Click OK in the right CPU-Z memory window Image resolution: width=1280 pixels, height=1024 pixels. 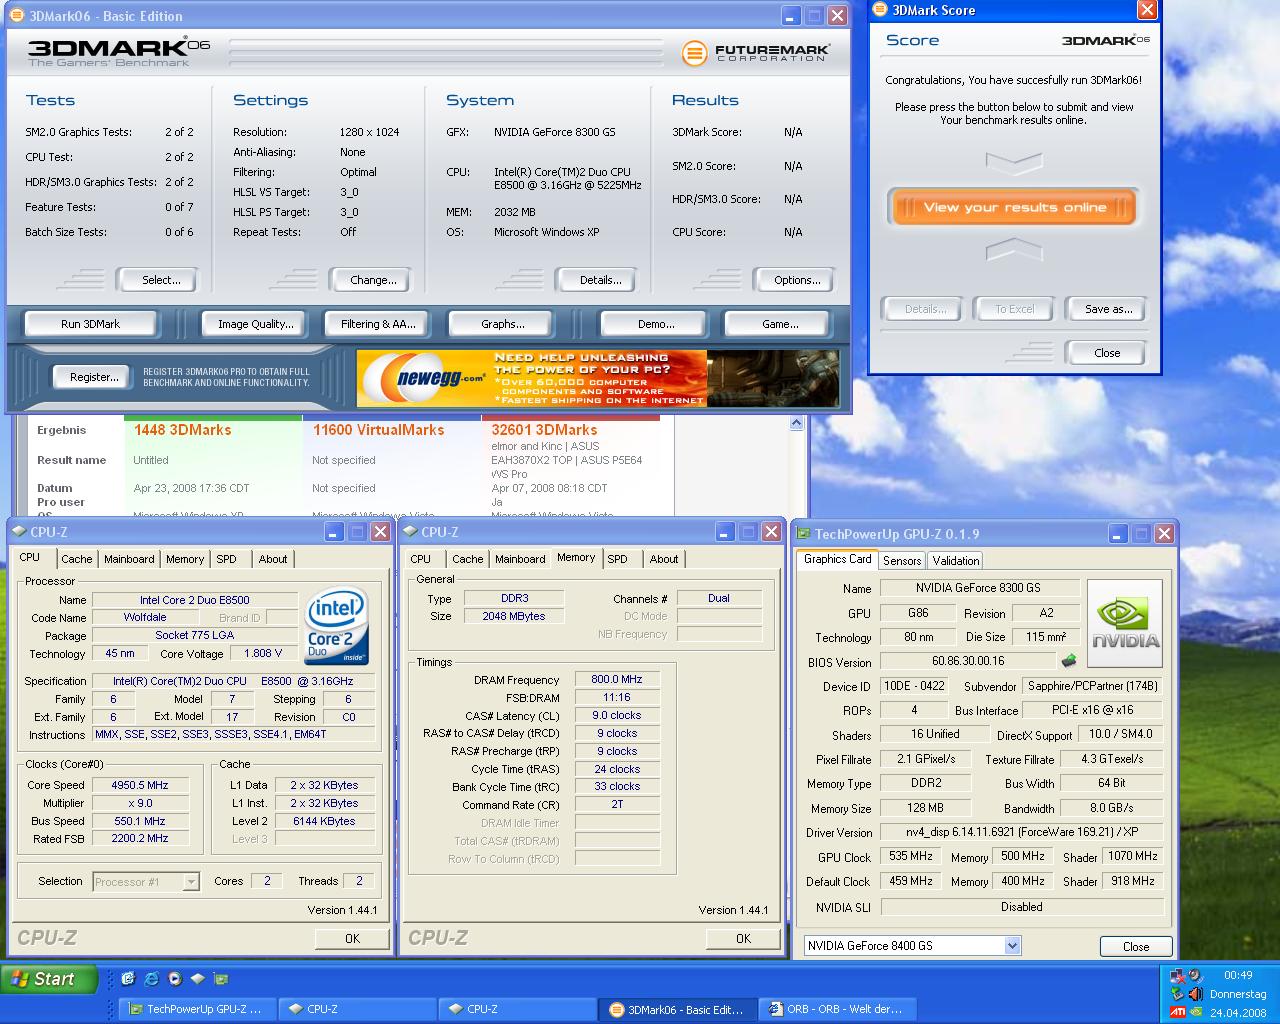743,938
